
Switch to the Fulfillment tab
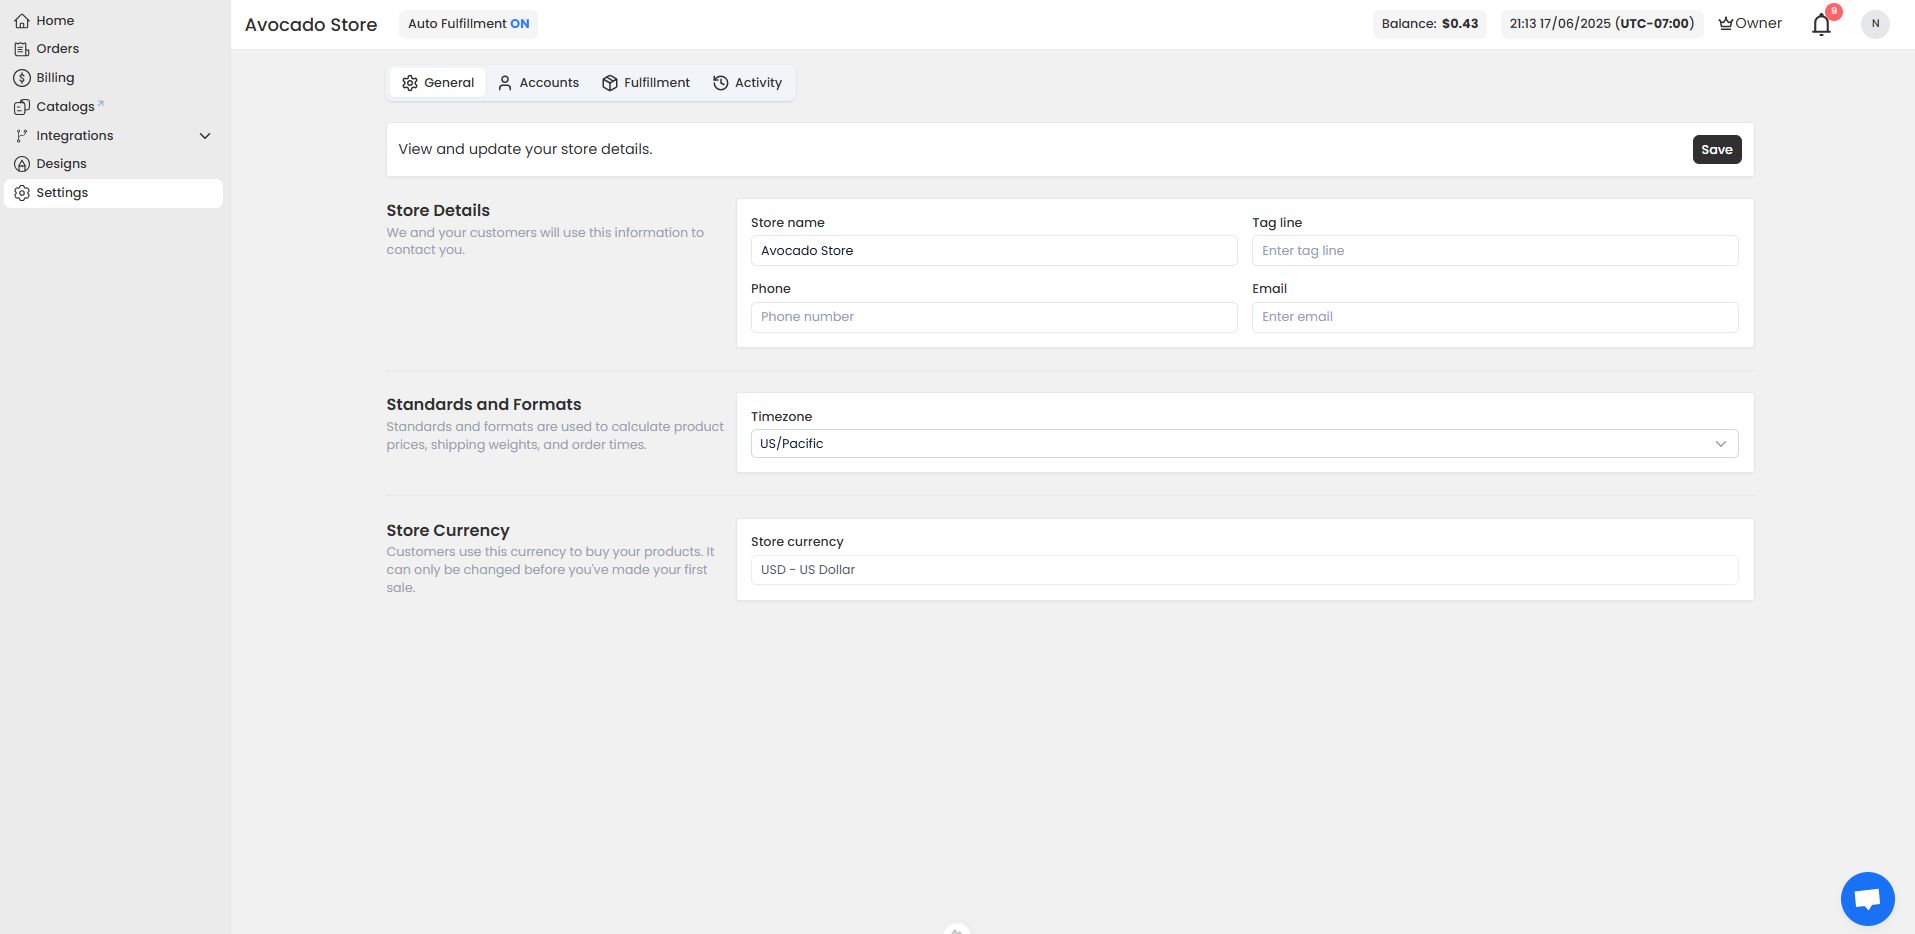[x=646, y=83]
